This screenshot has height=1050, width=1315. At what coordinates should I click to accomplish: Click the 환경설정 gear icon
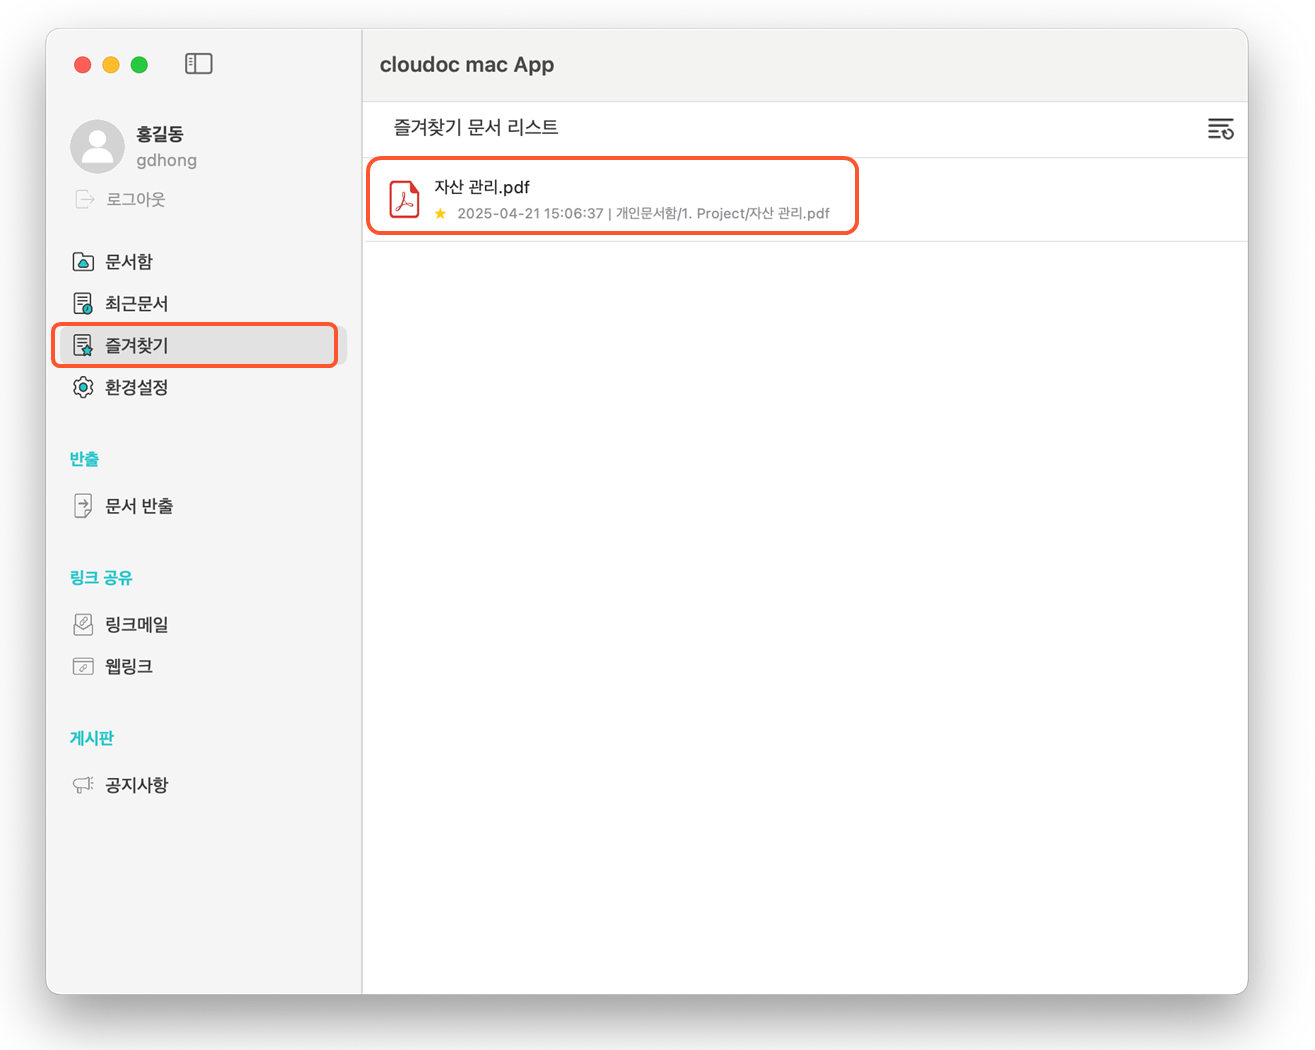click(x=84, y=388)
